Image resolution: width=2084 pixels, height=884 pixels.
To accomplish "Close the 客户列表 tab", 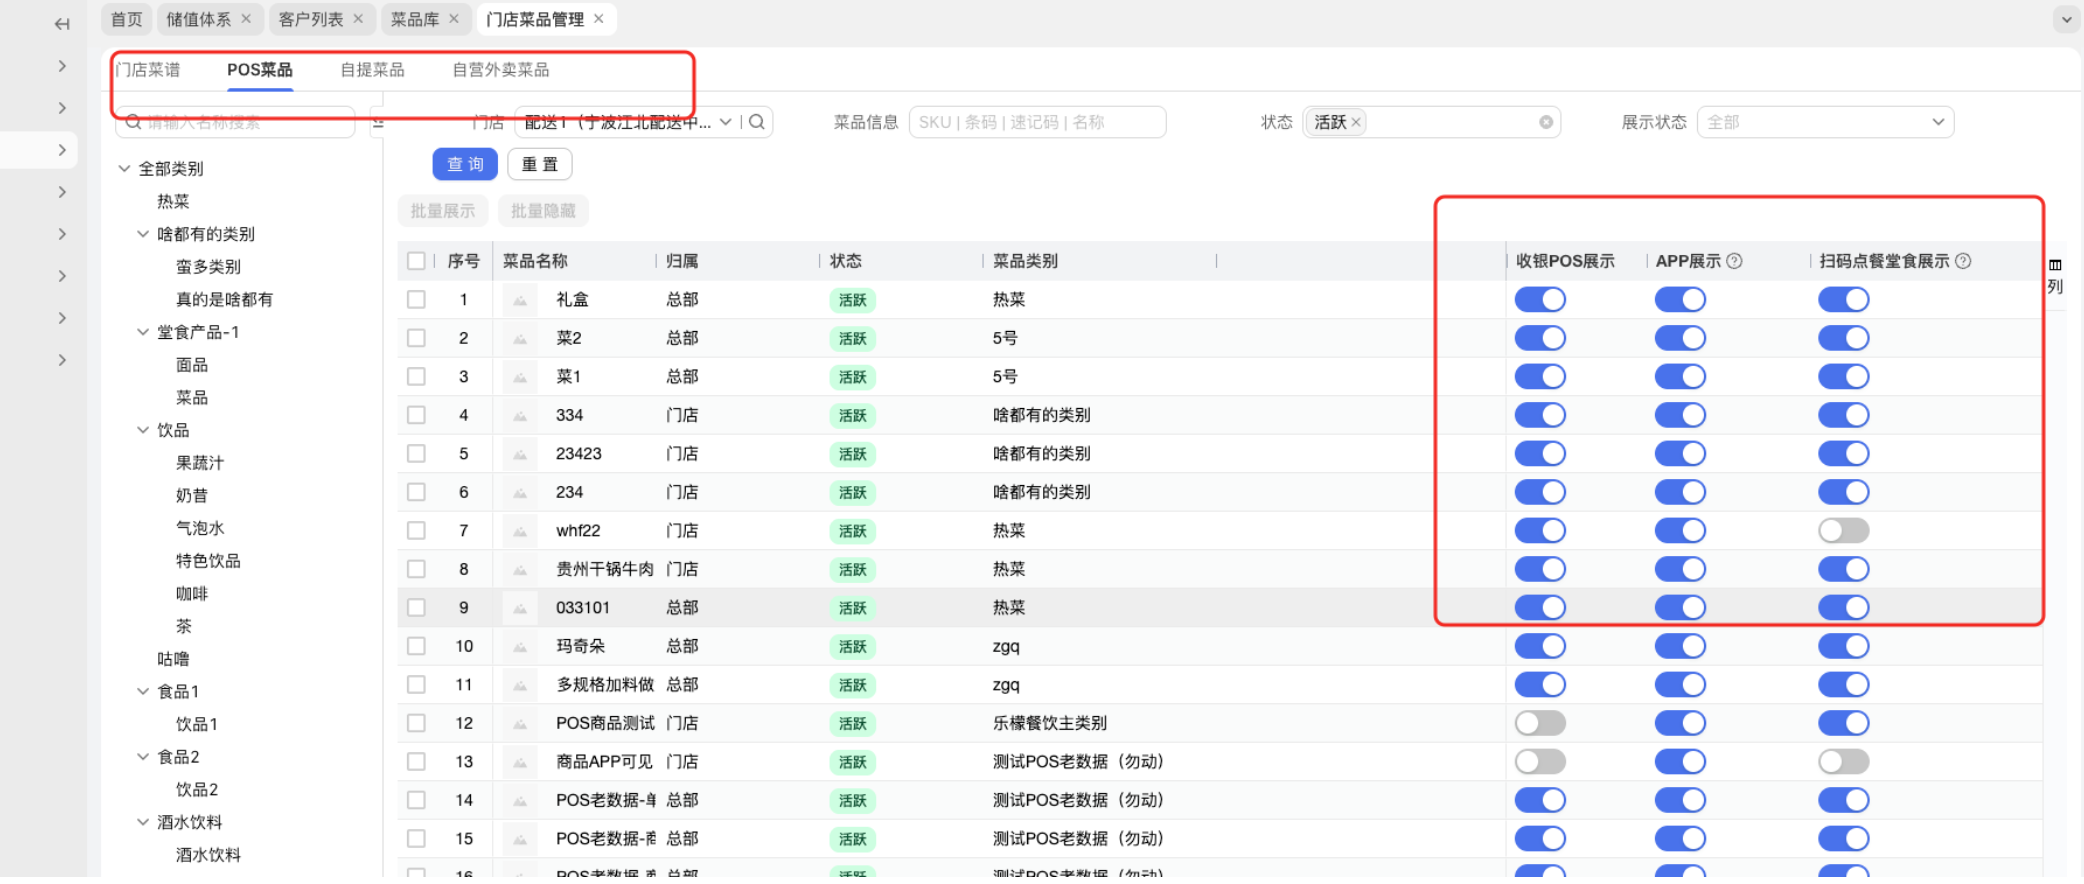I will (x=358, y=19).
